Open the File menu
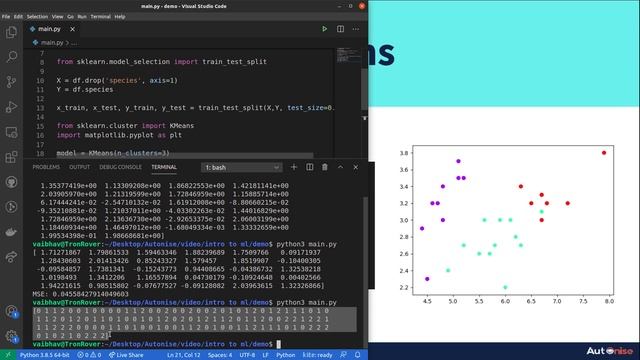The height and width of the screenshot is (360, 640). coord(6,17)
